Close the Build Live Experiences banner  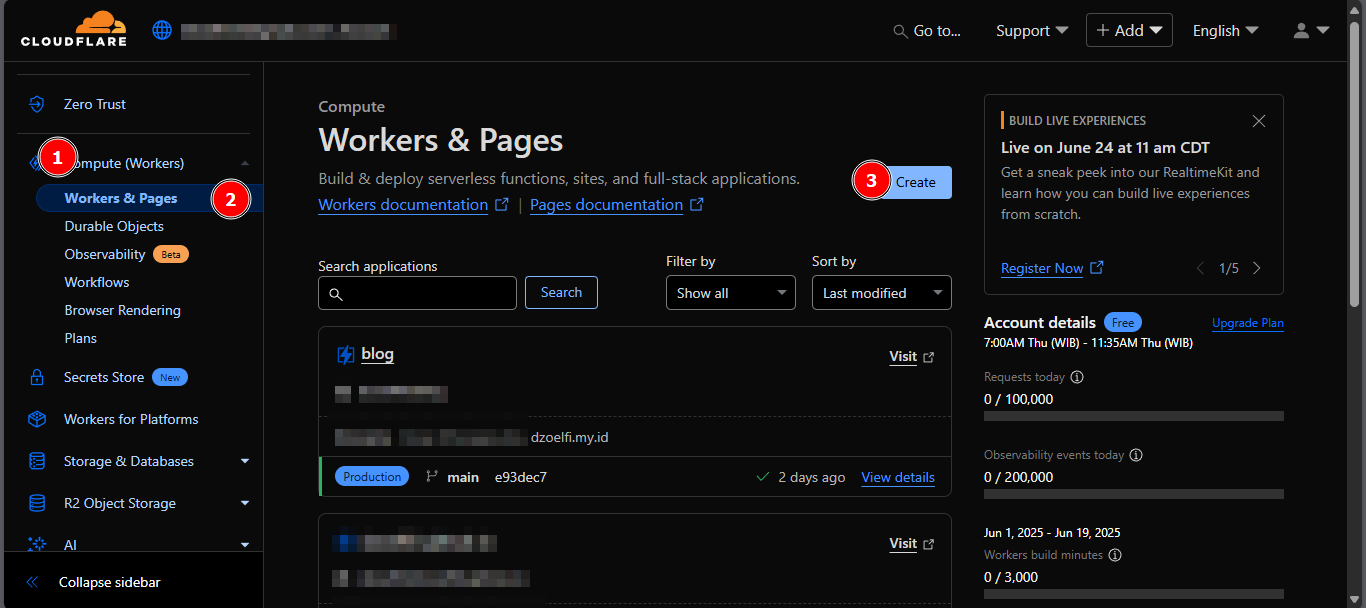click(x=1259, y=121)
